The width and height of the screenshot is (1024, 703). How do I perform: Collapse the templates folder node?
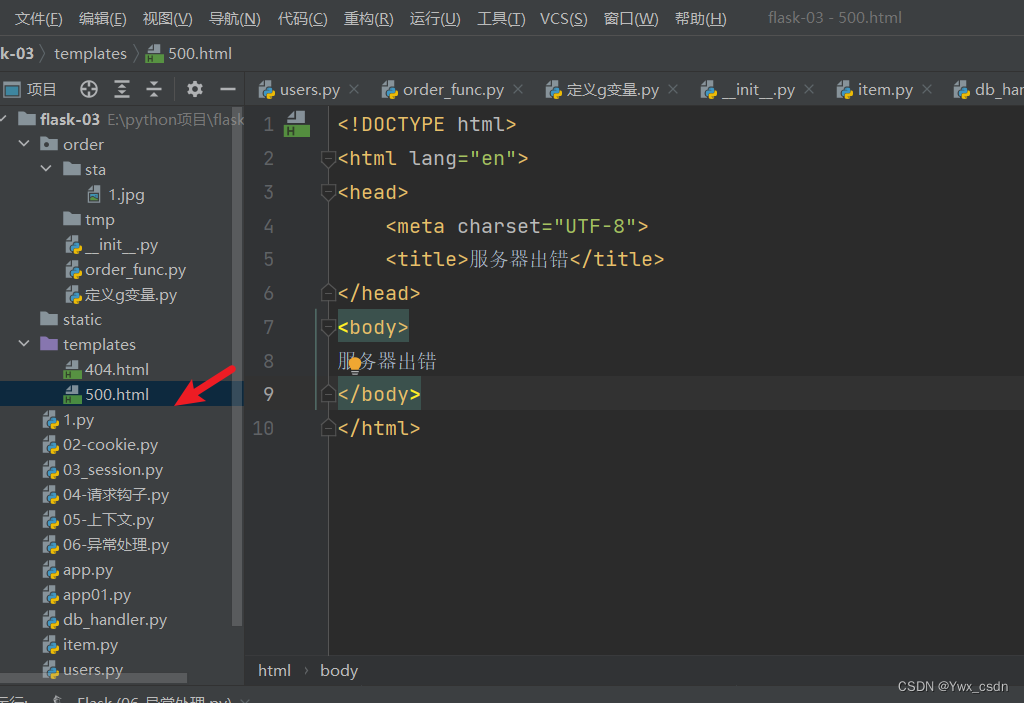pyautogui.click(x=24, y=344)
